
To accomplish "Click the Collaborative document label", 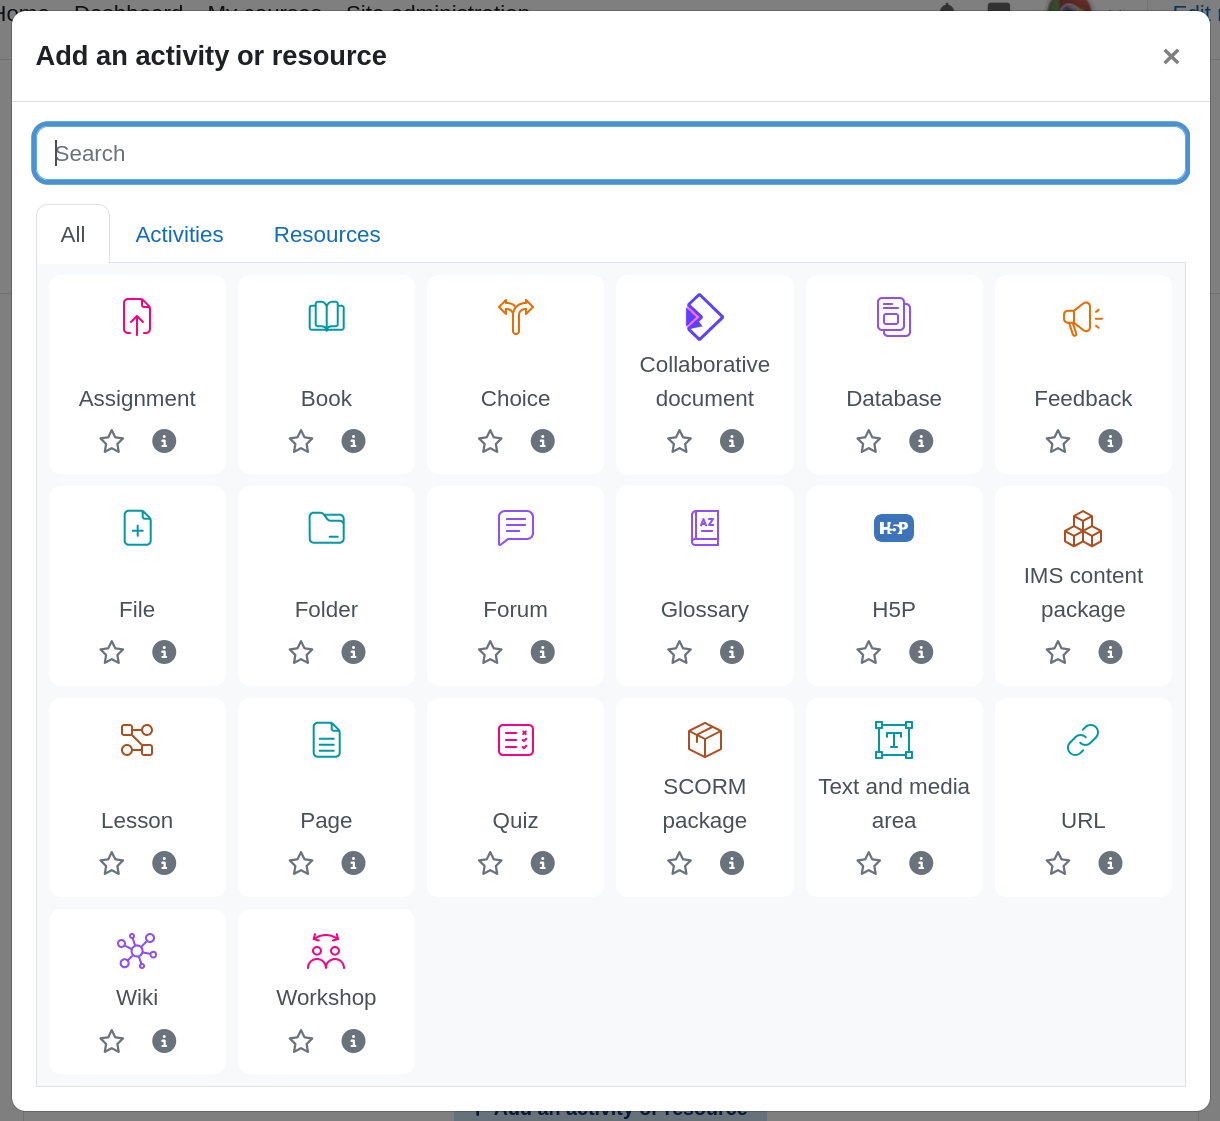I will tap(704, 381).
